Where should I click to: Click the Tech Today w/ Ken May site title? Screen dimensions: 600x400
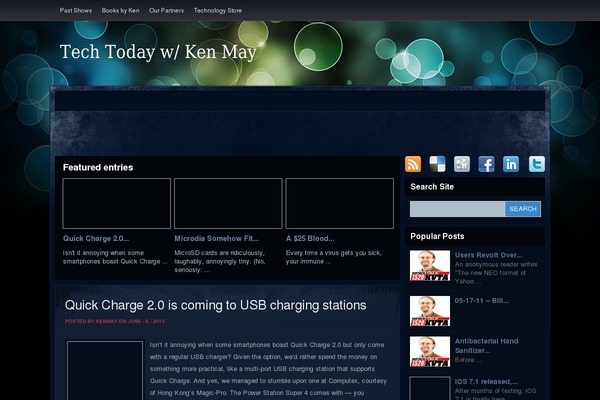point(158,52)
